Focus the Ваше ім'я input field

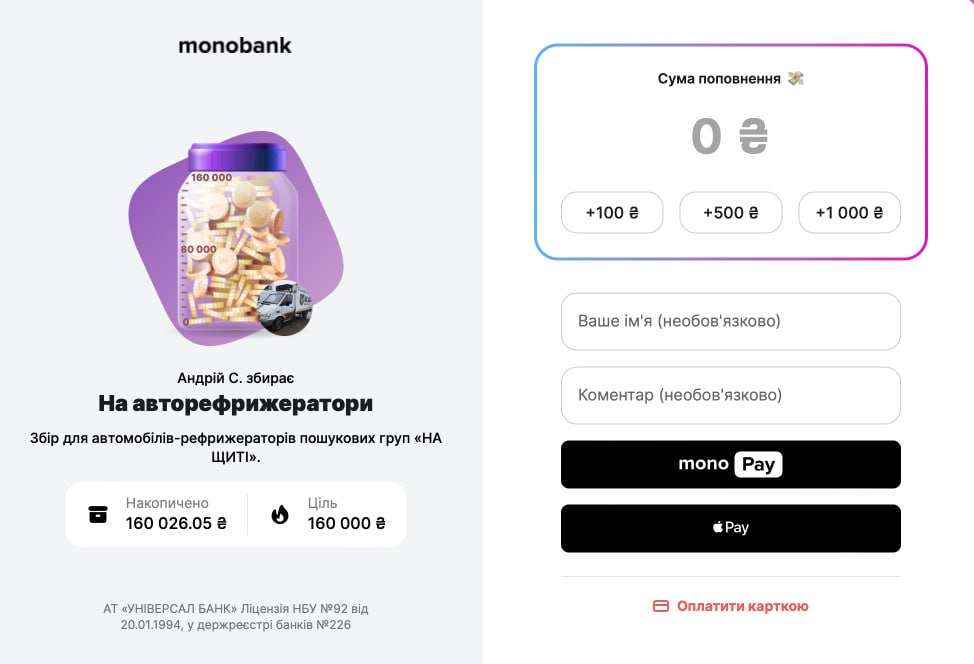point(730,322)
